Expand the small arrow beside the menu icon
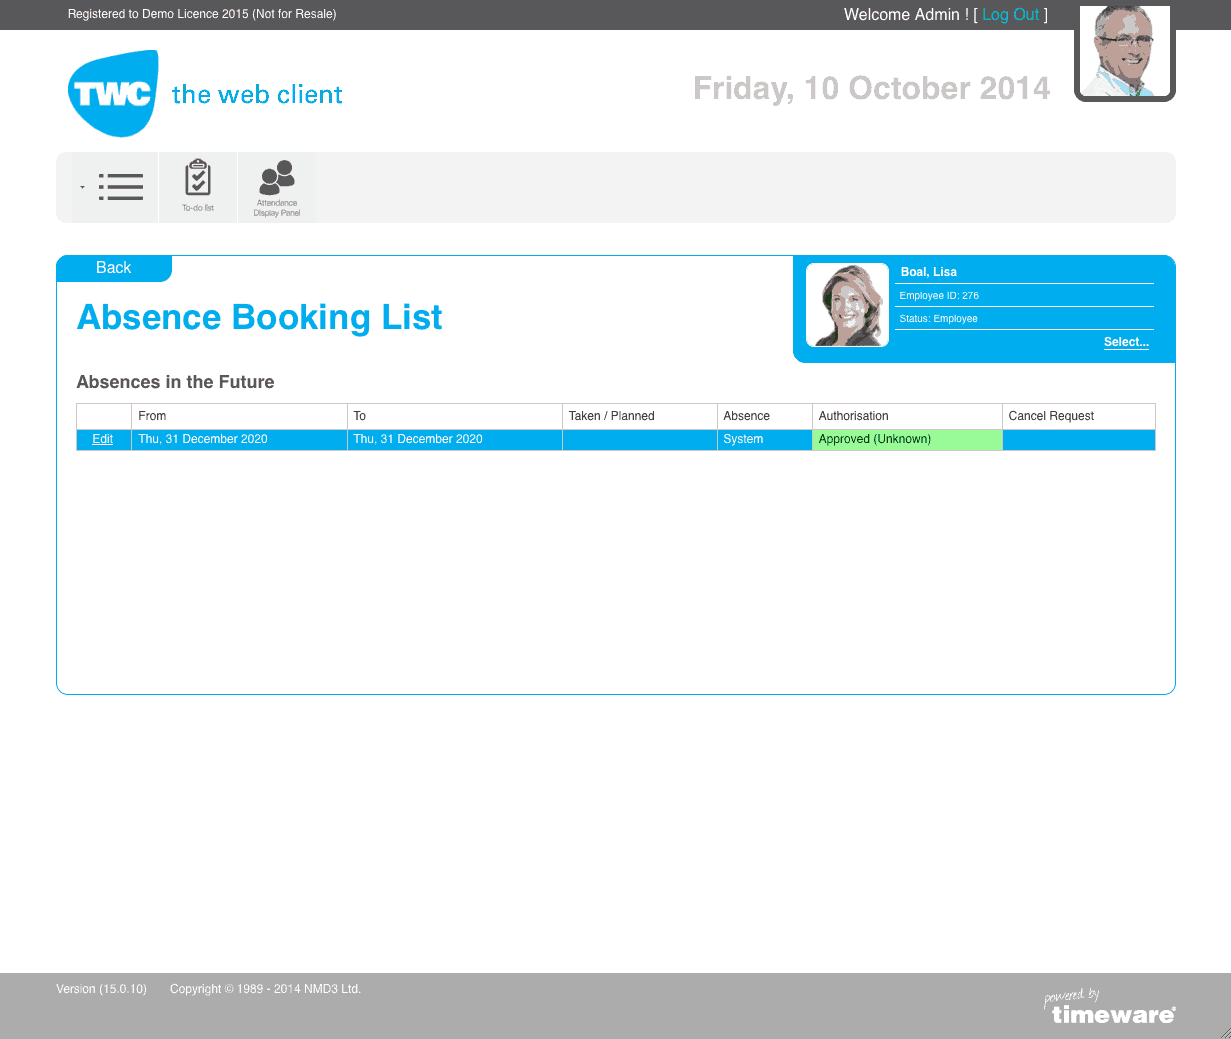Screen dimensions: 1231x1039 (x=82, y=187)
